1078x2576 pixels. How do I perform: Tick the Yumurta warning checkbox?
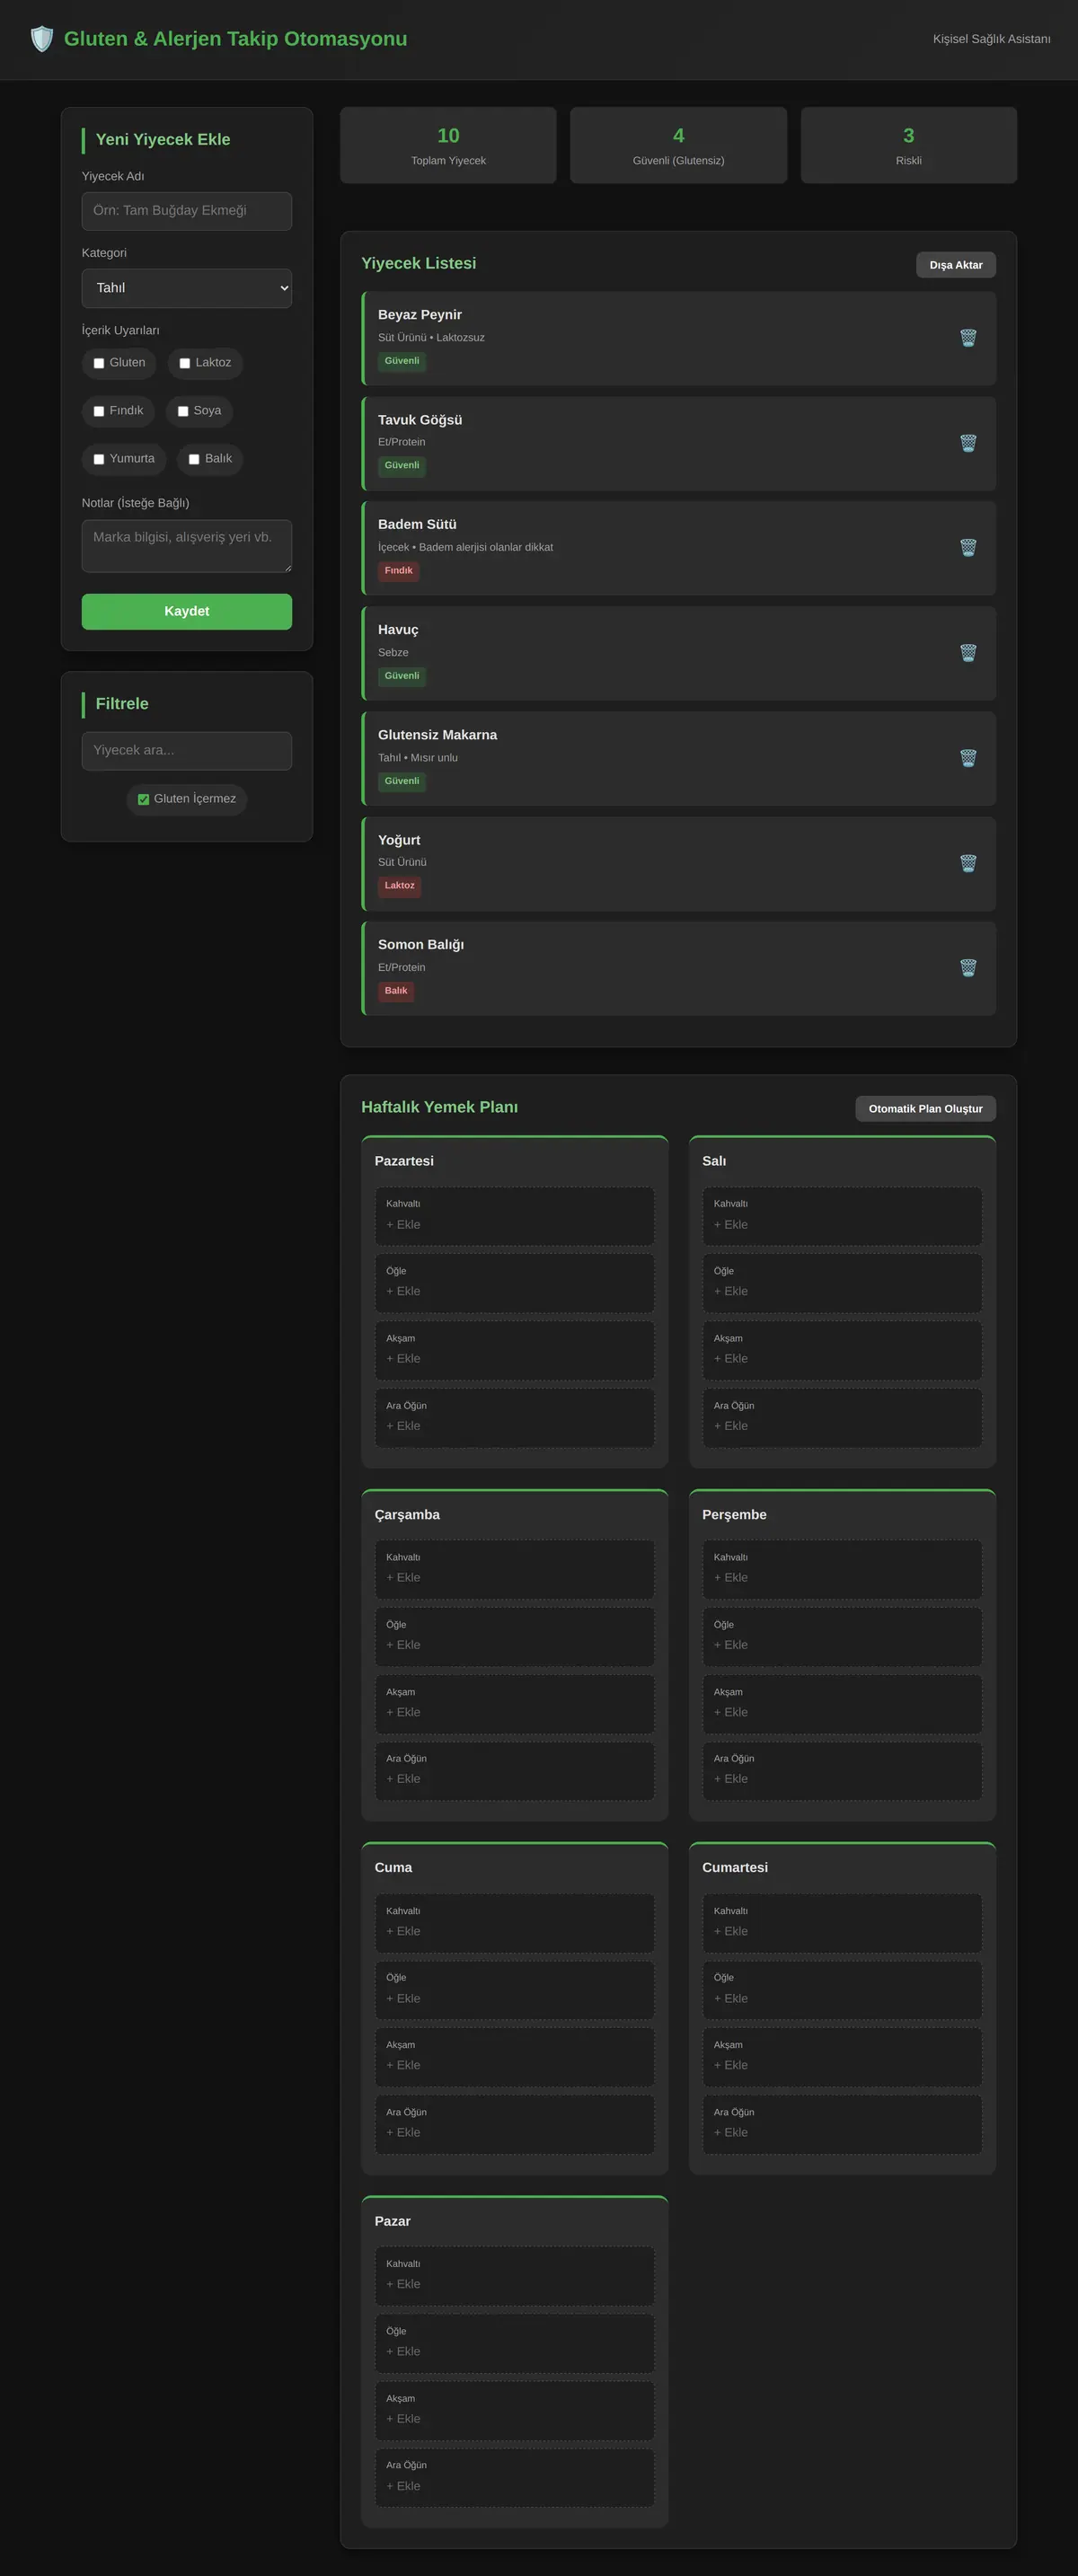coord(99,459)
